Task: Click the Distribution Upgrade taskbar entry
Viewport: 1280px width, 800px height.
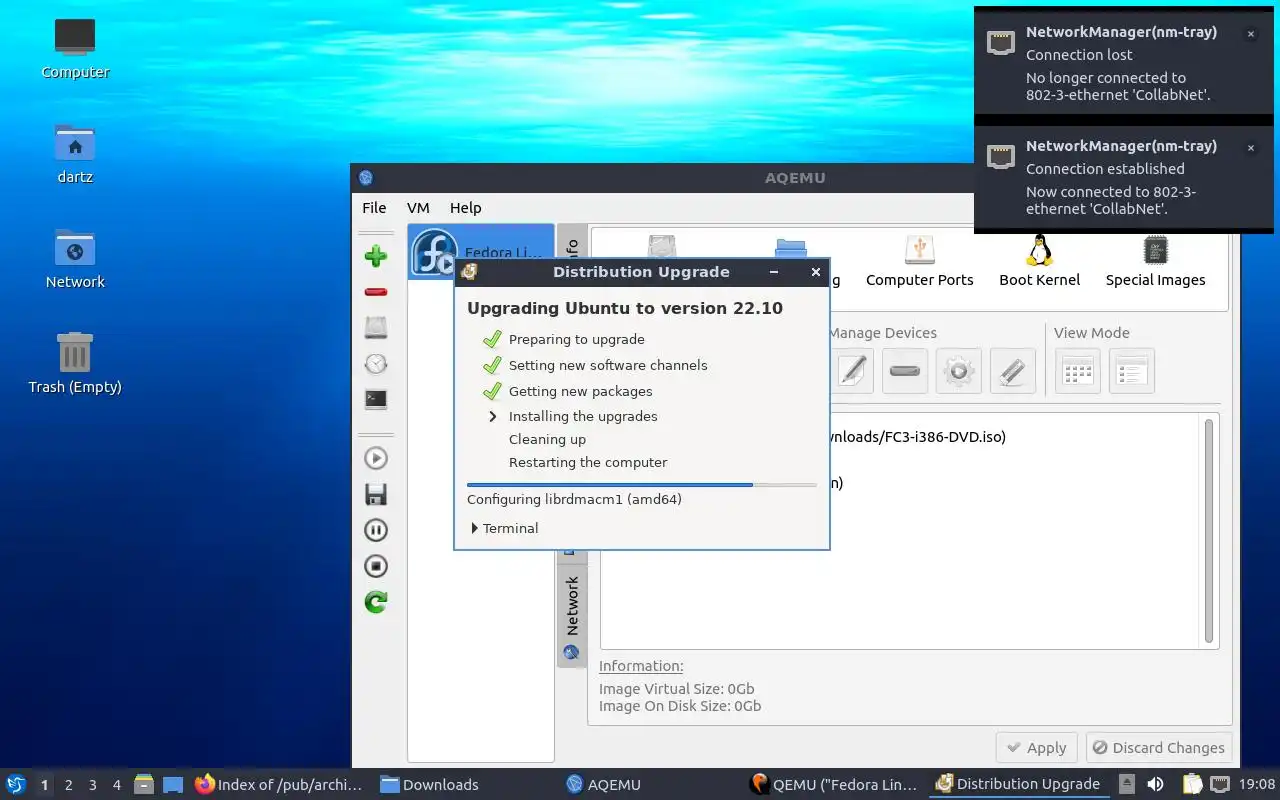Action: [x=1018, y=784]
